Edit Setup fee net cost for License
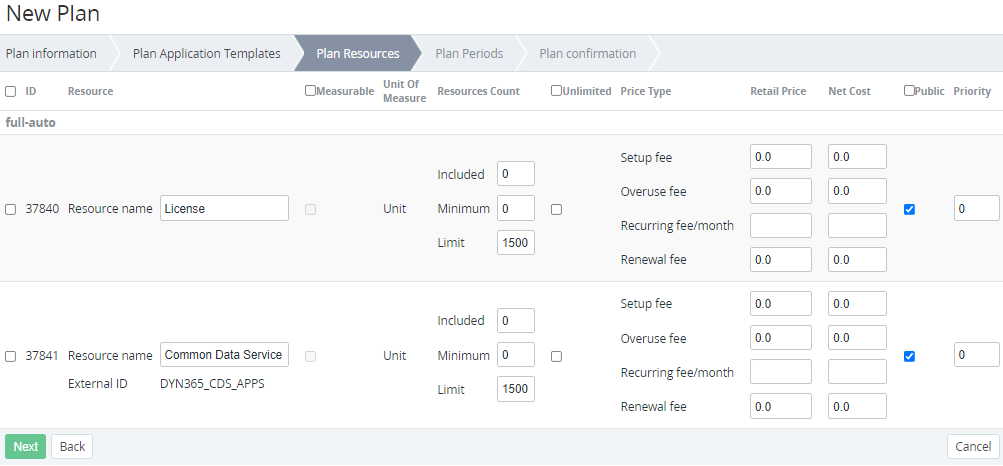Screen dimensions: 1003x466 857,157
